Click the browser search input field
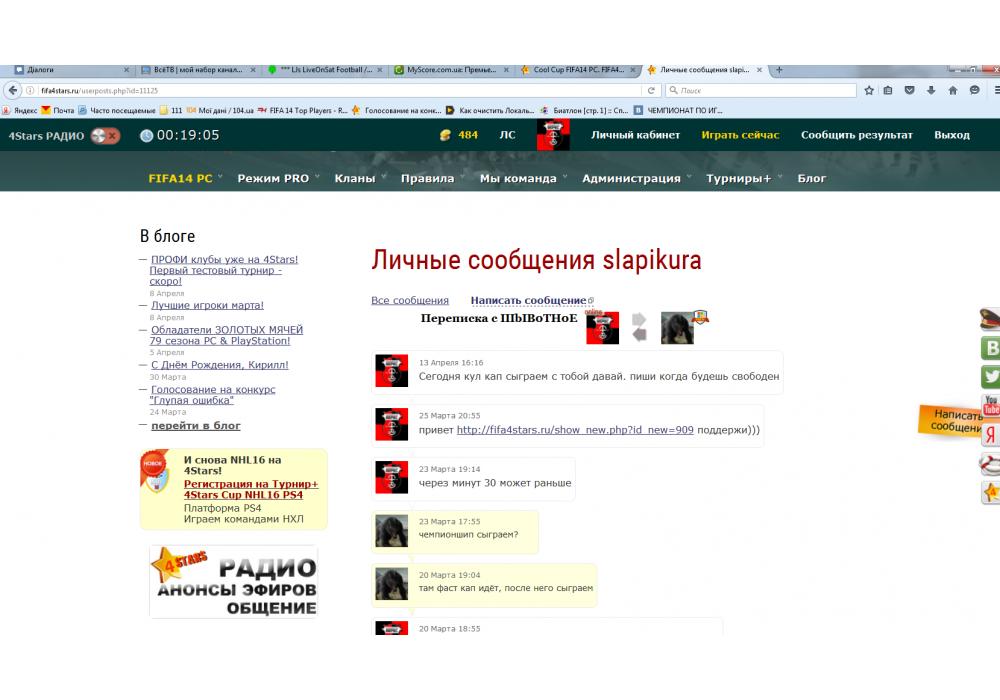This screenshot has height=700, width=1000. point(760,90)
